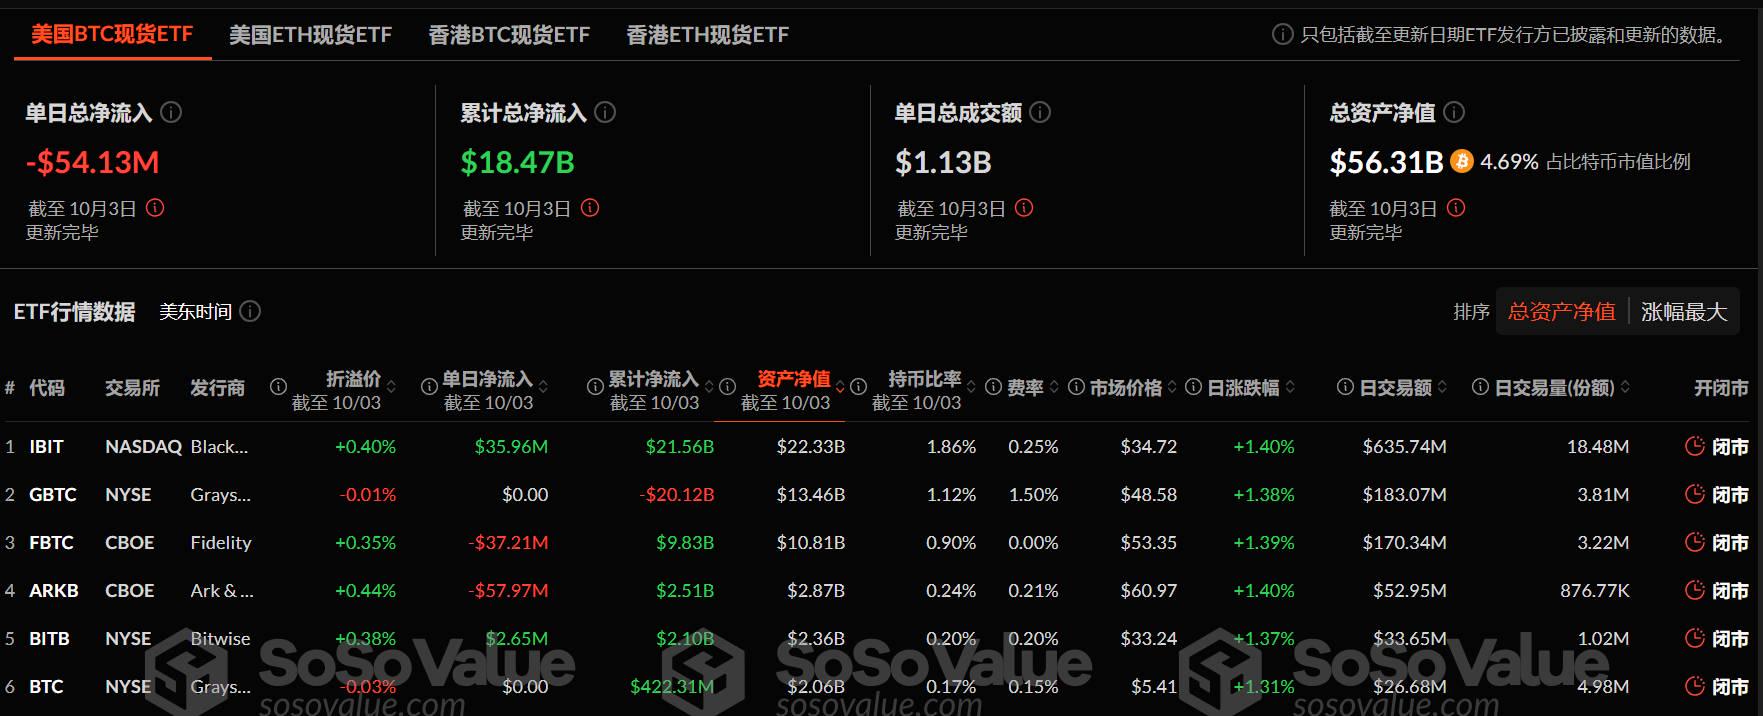Screen dimensions: 1763x716
Task: Open the IBIT ticker link
Action: pos(46,446)
